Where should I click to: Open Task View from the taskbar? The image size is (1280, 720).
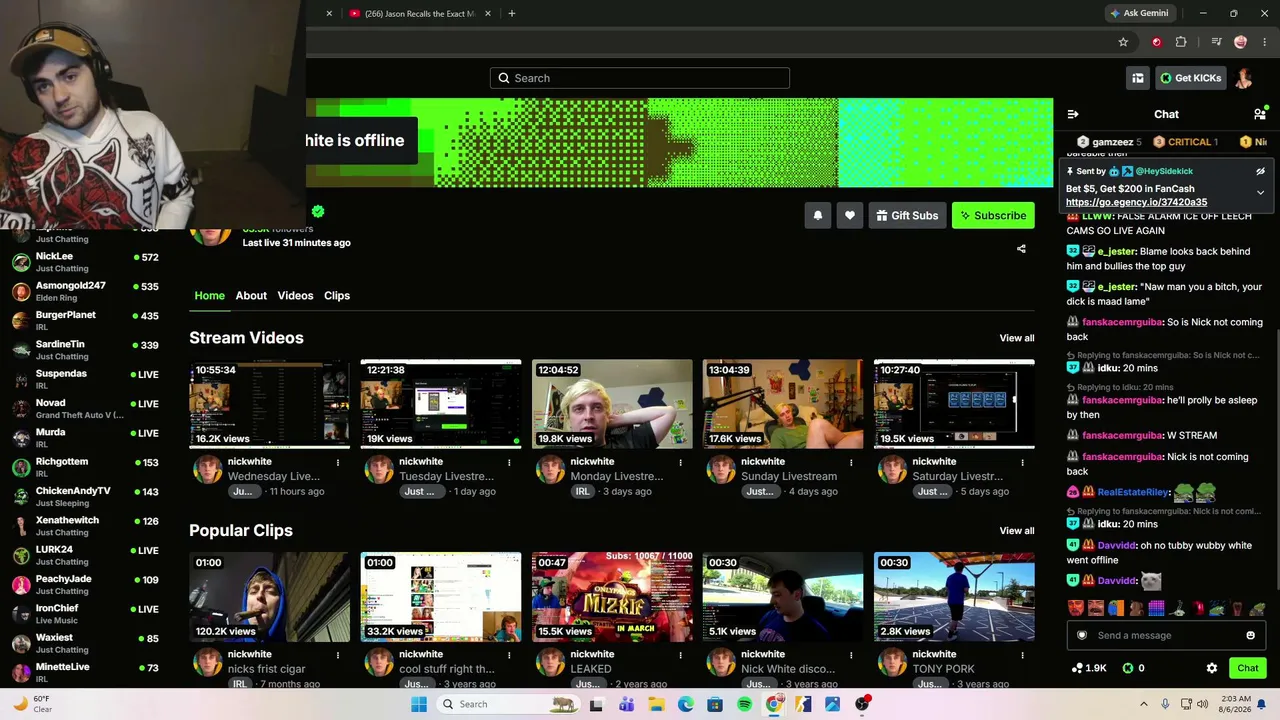pos(597,704)
